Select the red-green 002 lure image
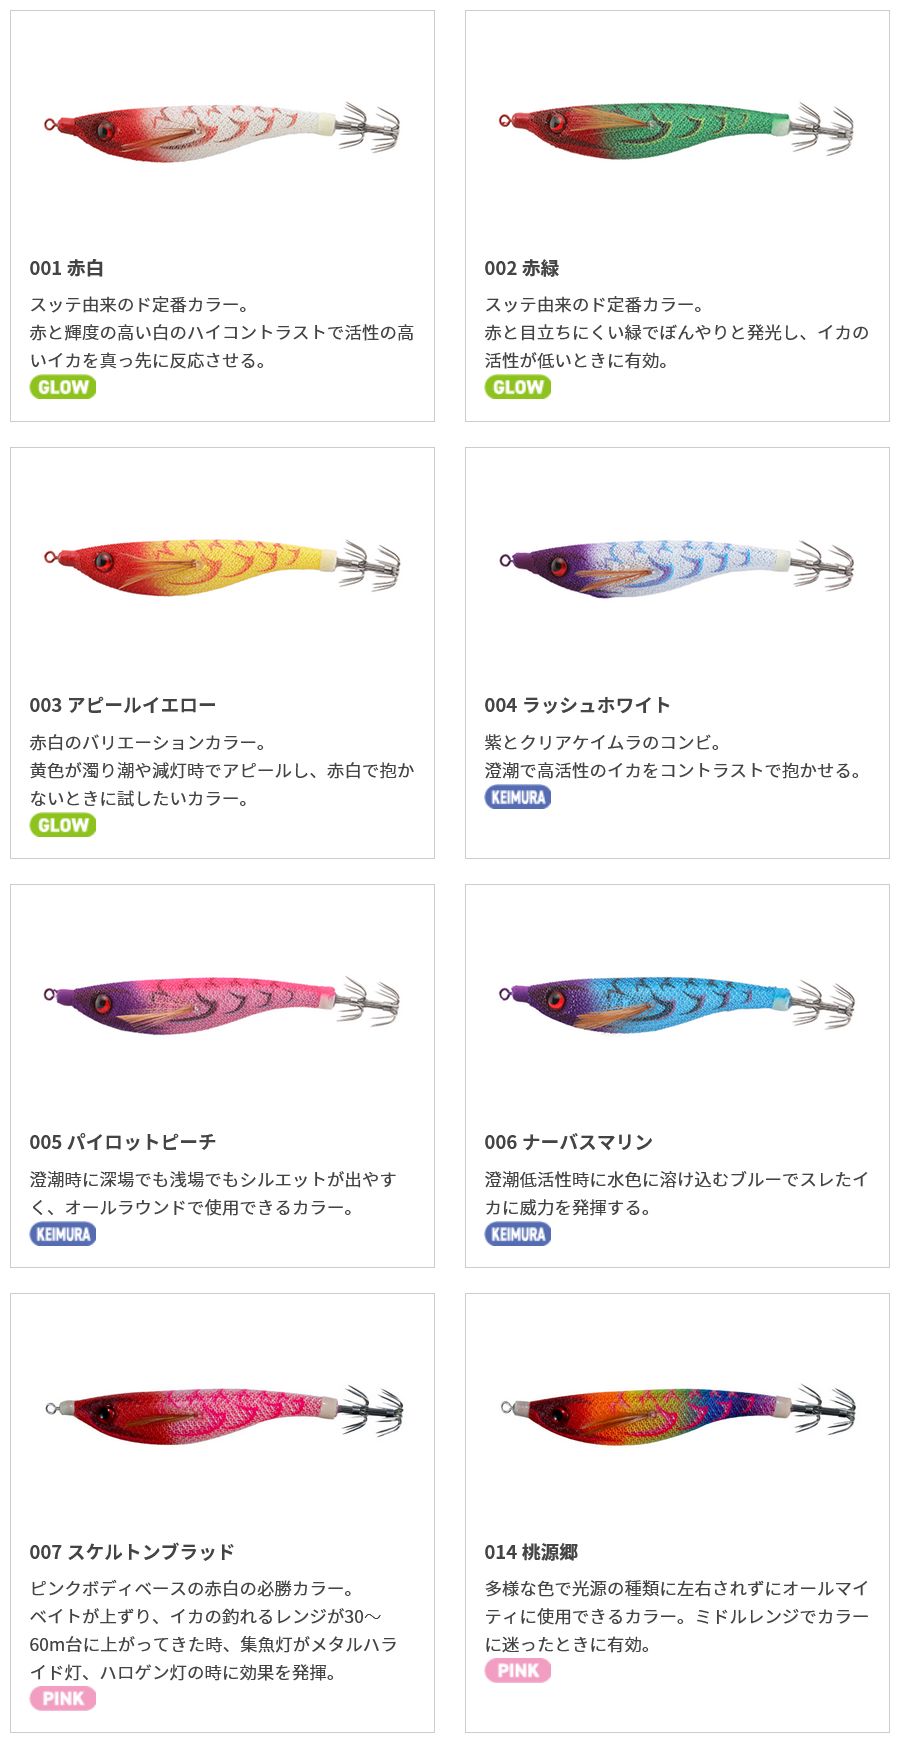The width and height of the screenshot is (898, 1744). pos(677,130)
